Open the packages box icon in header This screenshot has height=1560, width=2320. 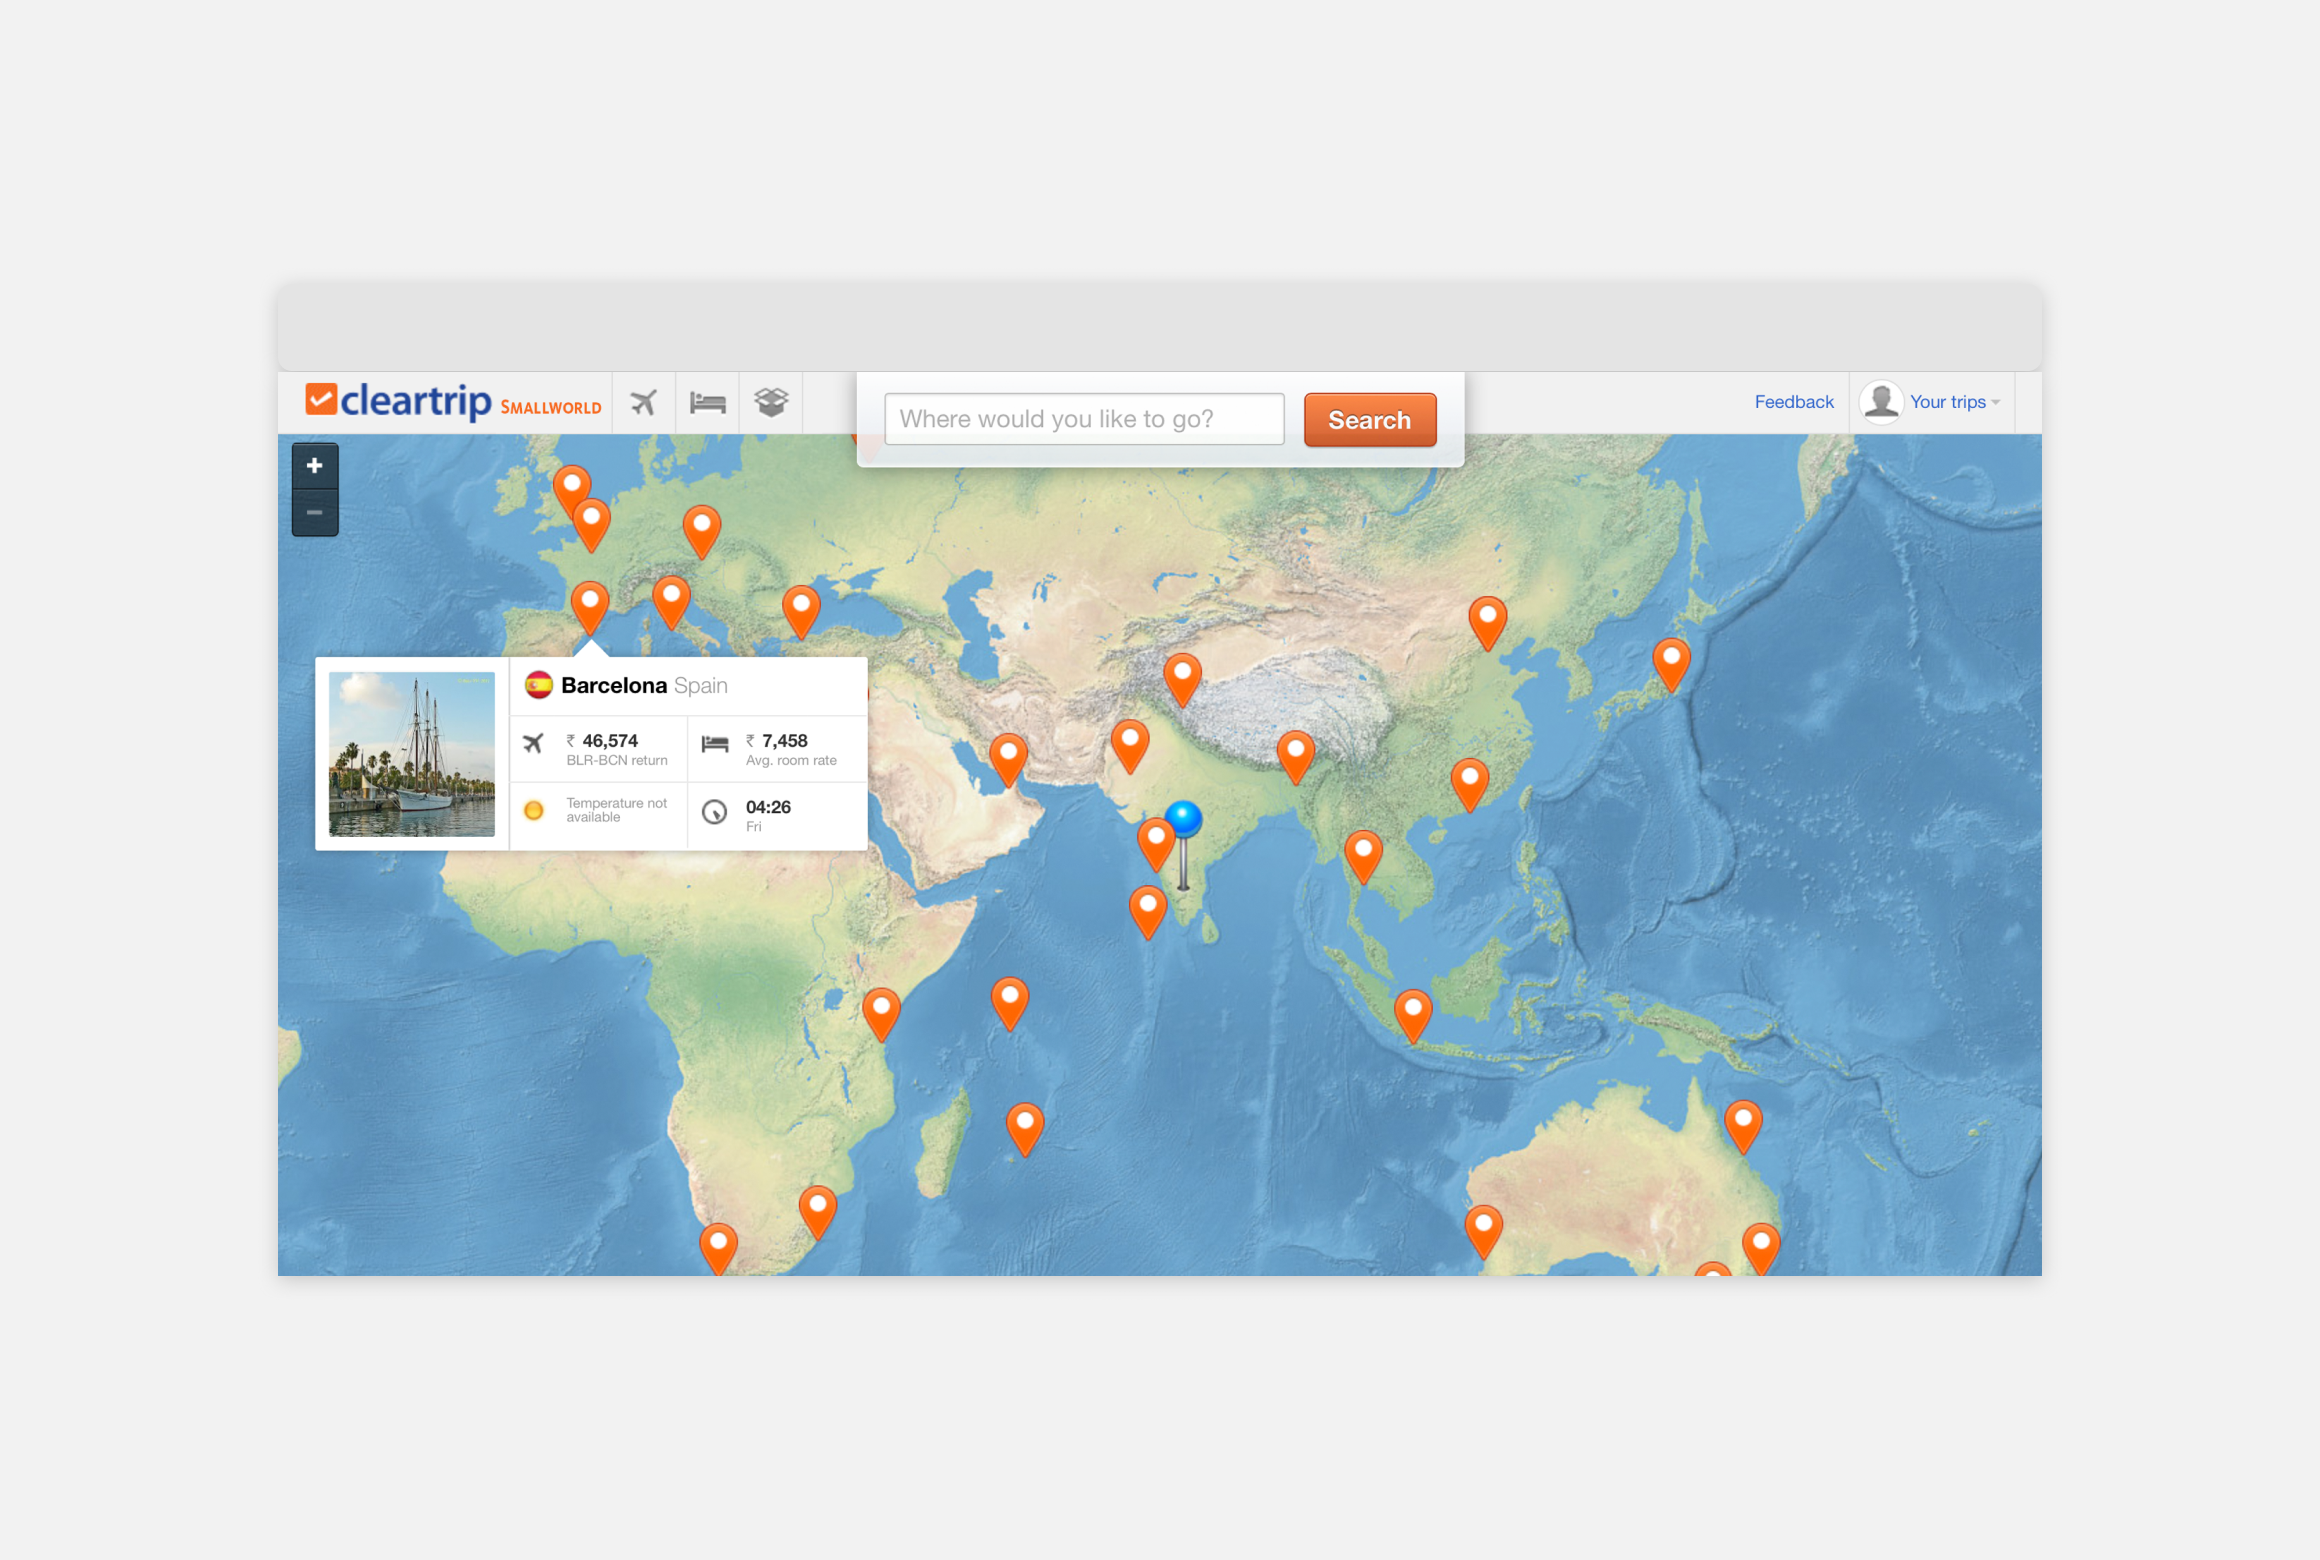[771, 402]
